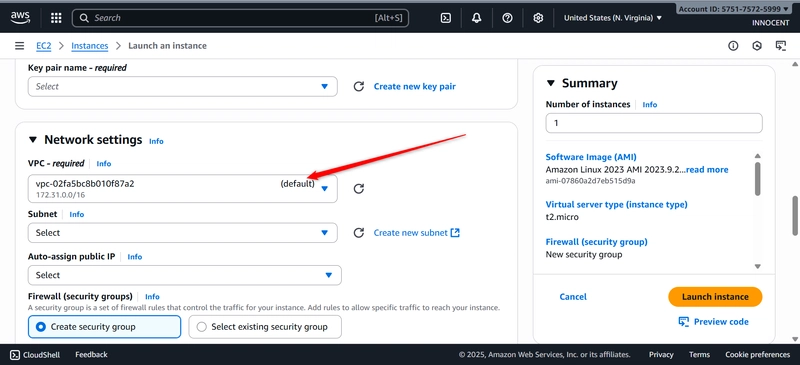The image size is (800, 365).
Task: Collapse the Network settings section
Action: point(33,140)
